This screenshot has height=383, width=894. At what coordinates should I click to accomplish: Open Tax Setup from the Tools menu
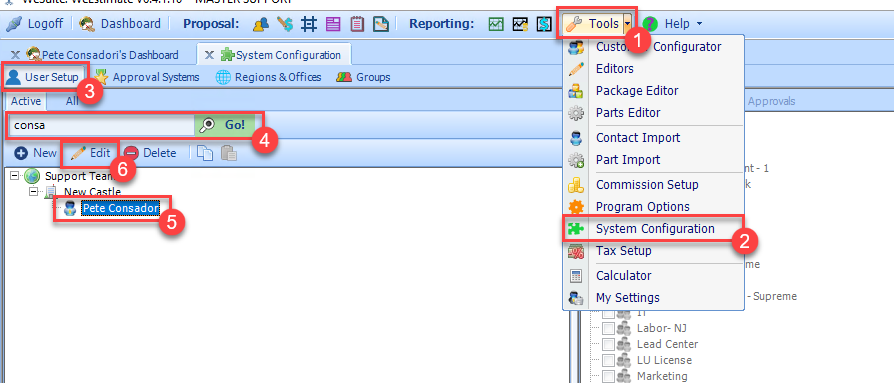click(623, 251)
